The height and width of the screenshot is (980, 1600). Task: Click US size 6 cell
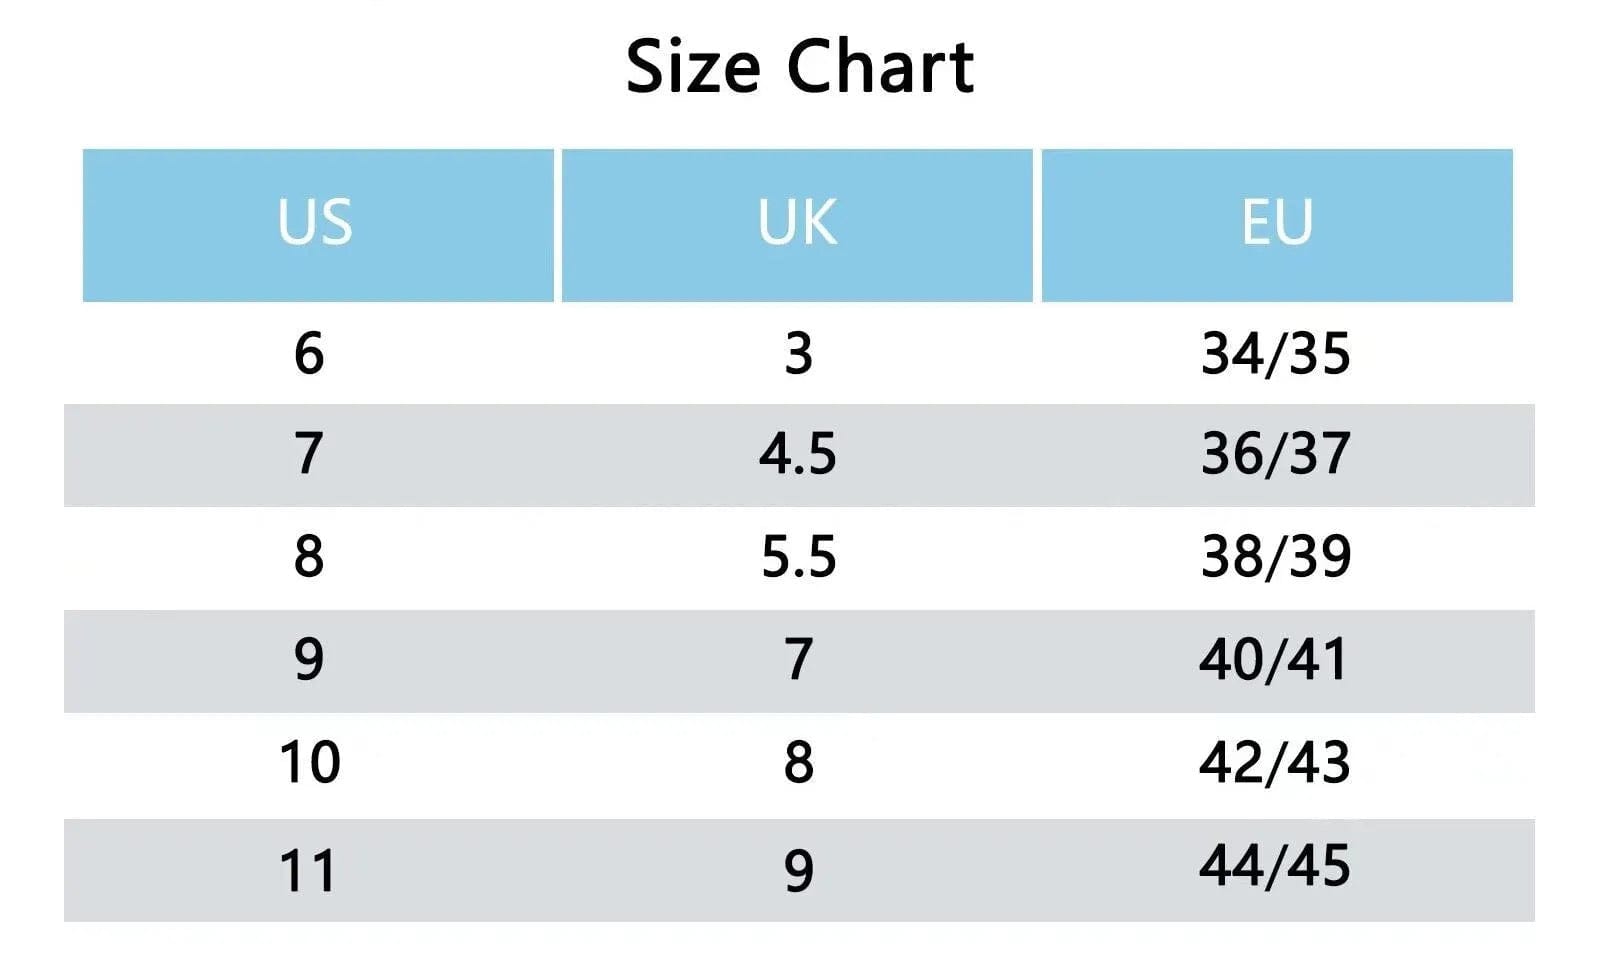(309, 354)
